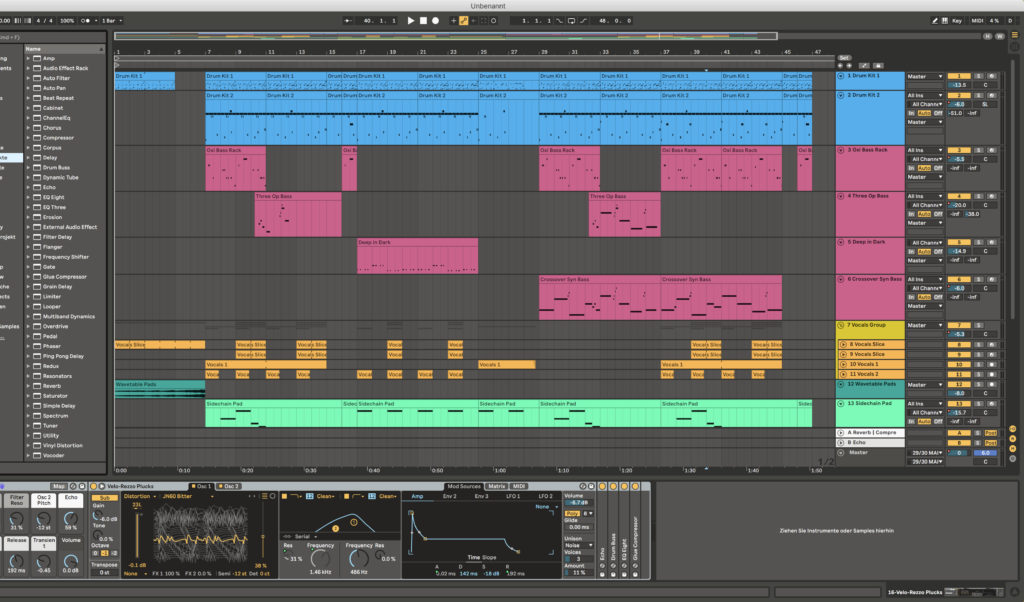The width and height of the screenshot is (1024, 602).
Task: Set monitoring to Off on Drum Kit 2
Action: tap(936, 113)
